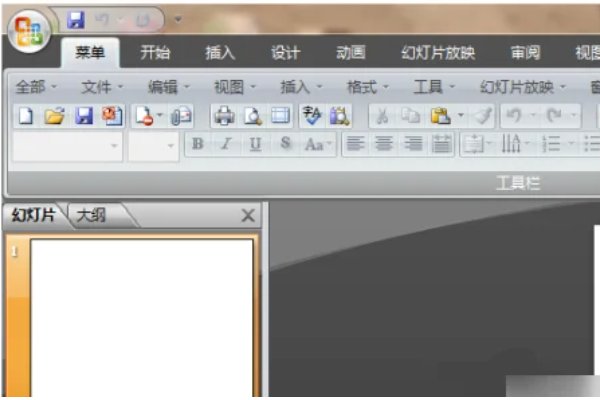Expand the 插入 classic menu
Screen dimensions: 600x400
point(301,87)
